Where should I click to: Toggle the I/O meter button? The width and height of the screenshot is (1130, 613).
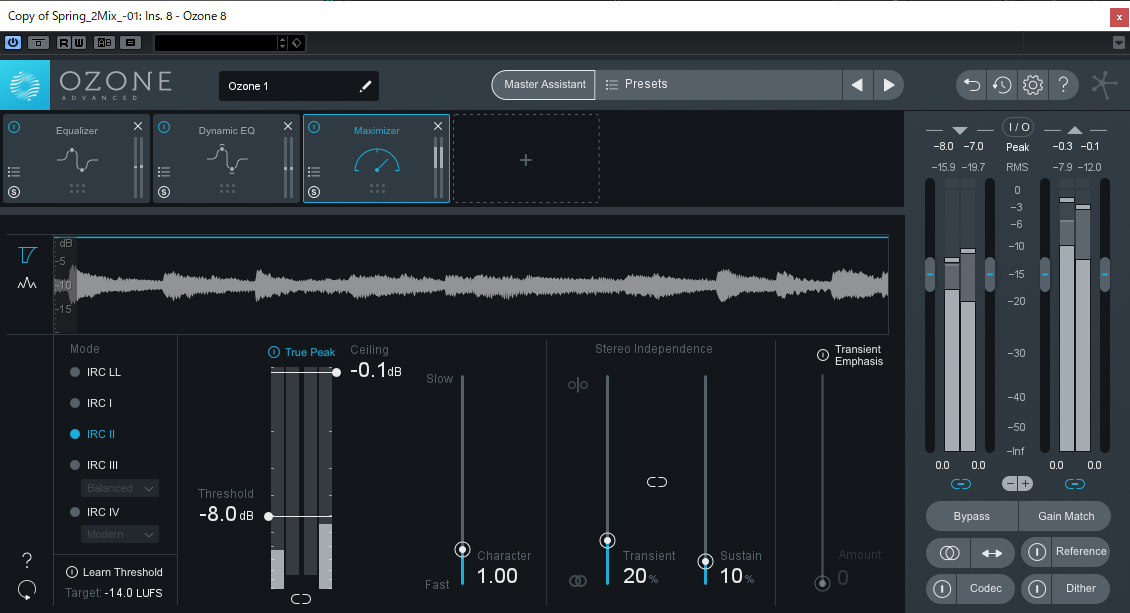click(x=1018, y=127)
